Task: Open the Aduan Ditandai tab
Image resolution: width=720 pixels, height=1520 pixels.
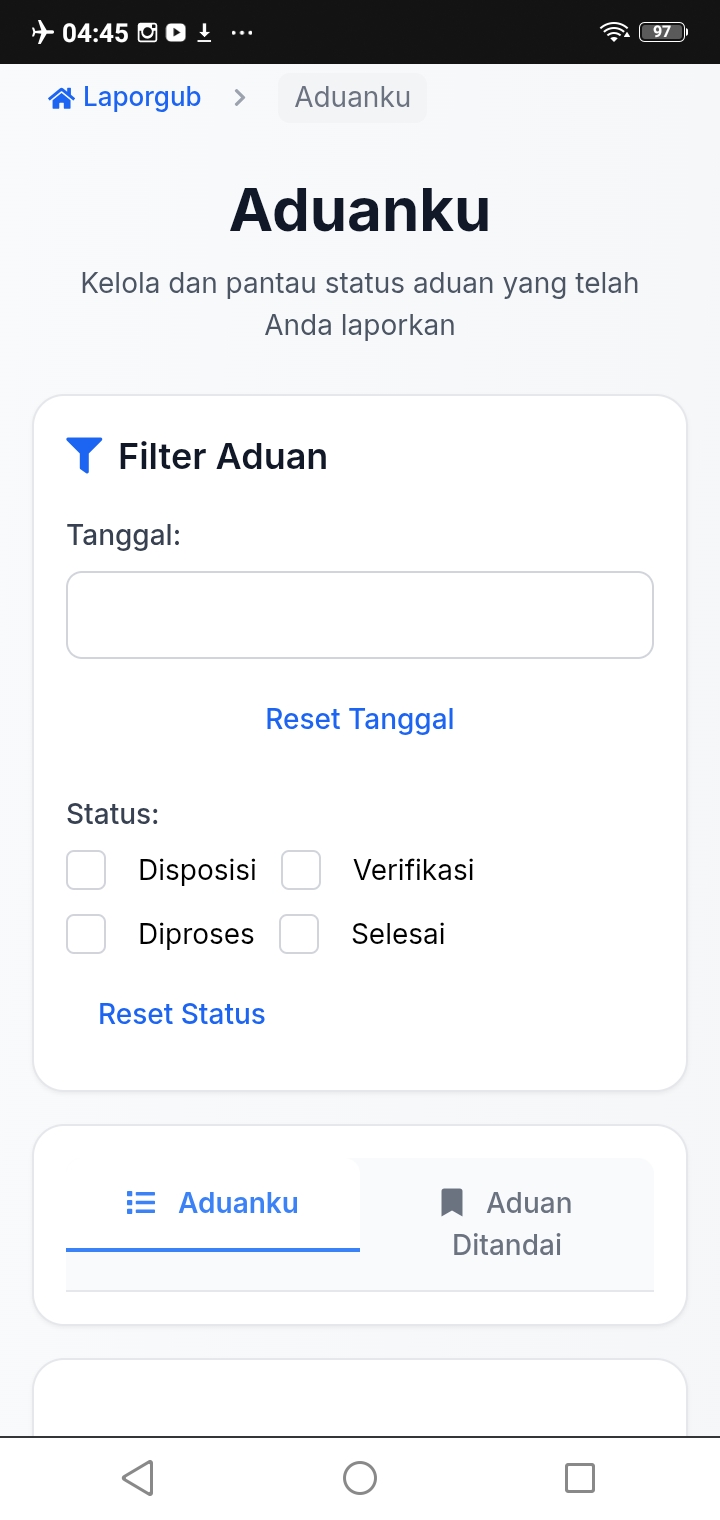Action: [507, 1223]
